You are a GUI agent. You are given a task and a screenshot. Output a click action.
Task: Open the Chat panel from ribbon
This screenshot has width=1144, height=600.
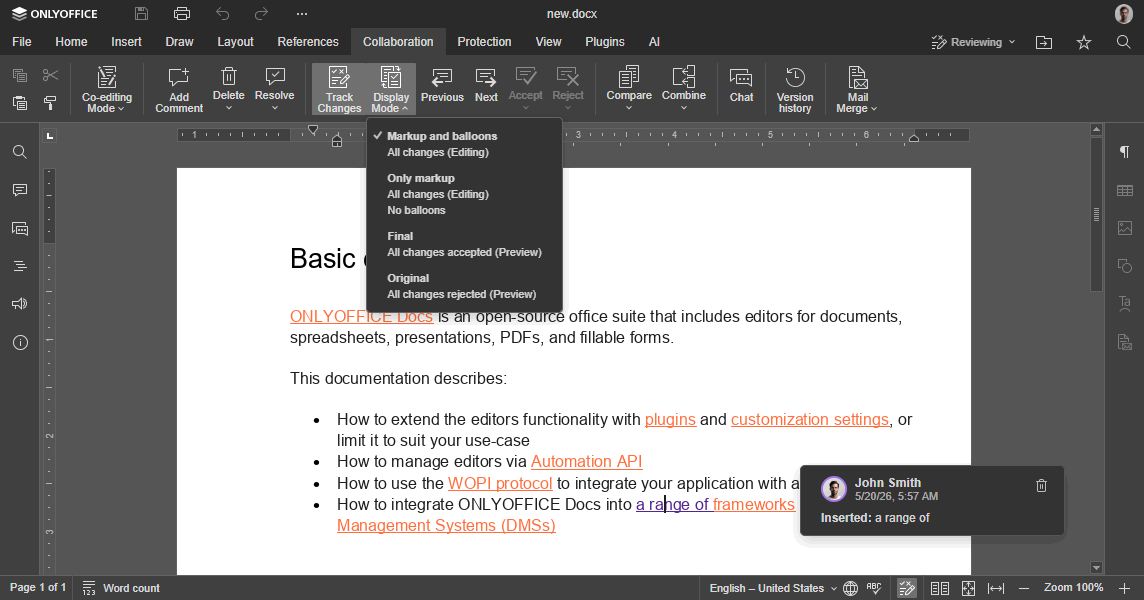pyautogui.click(x=741, y=86)
